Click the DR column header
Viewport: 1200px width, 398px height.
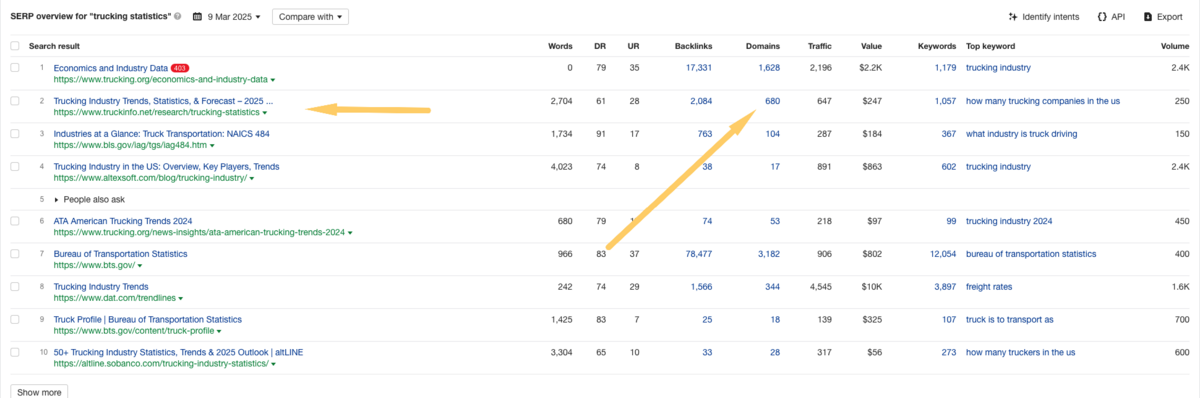point(600,46)
